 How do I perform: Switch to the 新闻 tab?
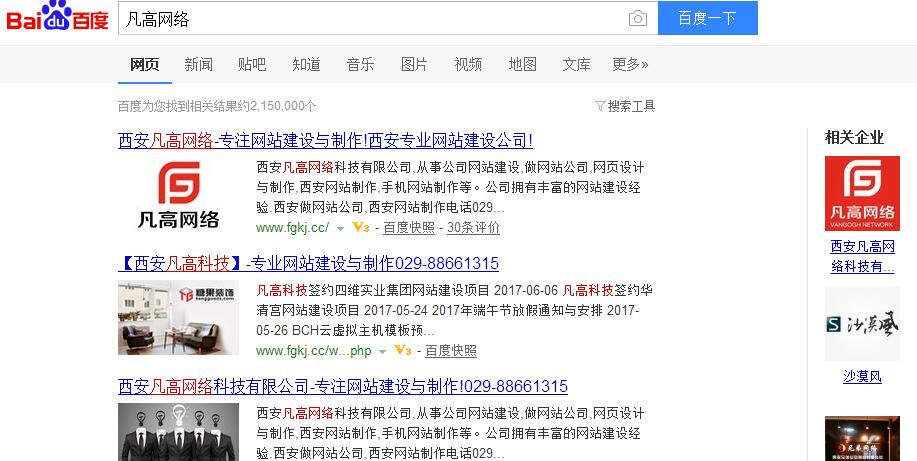198,65
